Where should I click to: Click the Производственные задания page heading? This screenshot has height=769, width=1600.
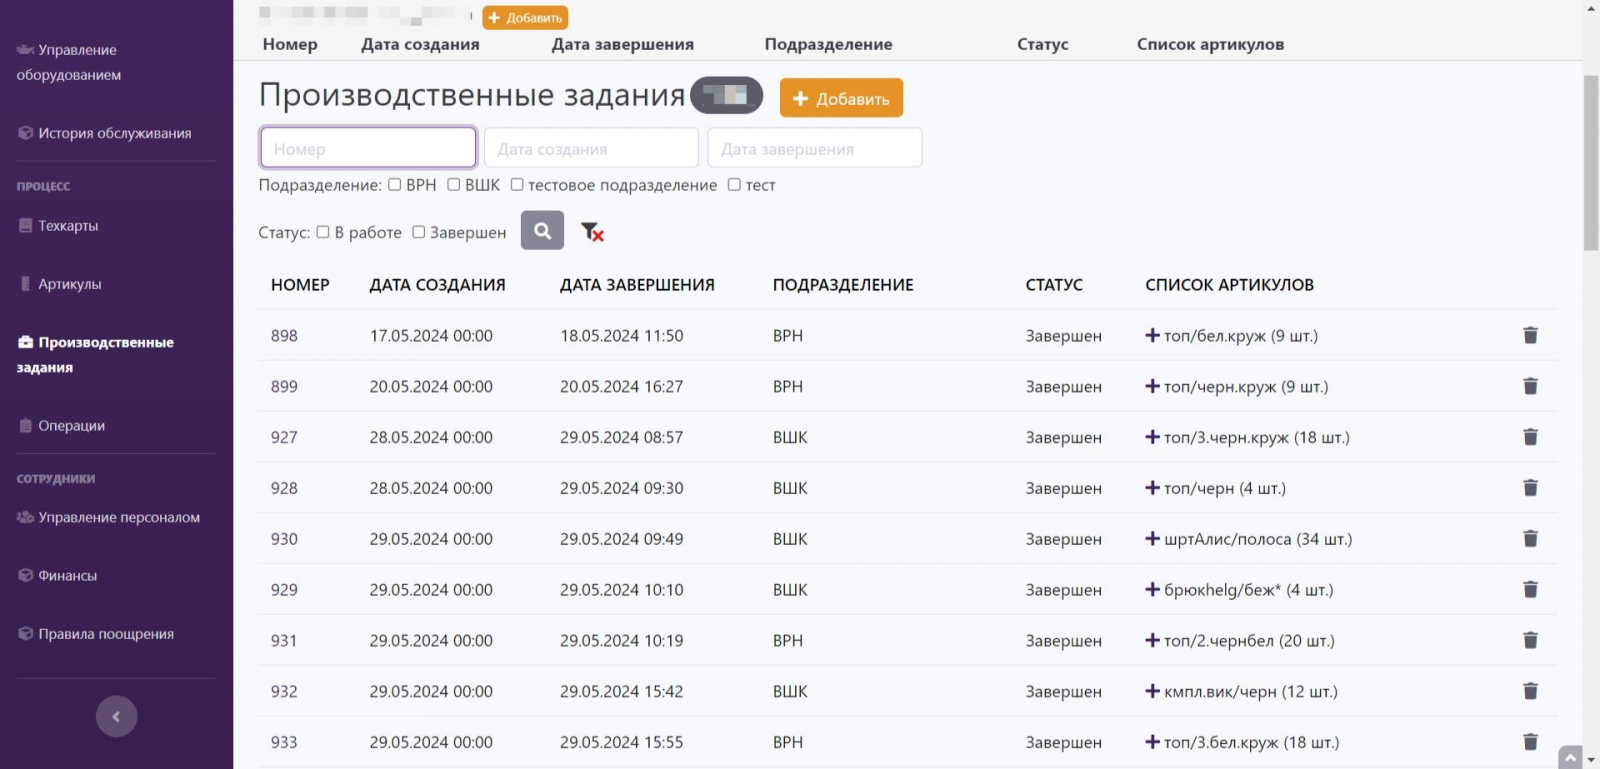point(472,95)
